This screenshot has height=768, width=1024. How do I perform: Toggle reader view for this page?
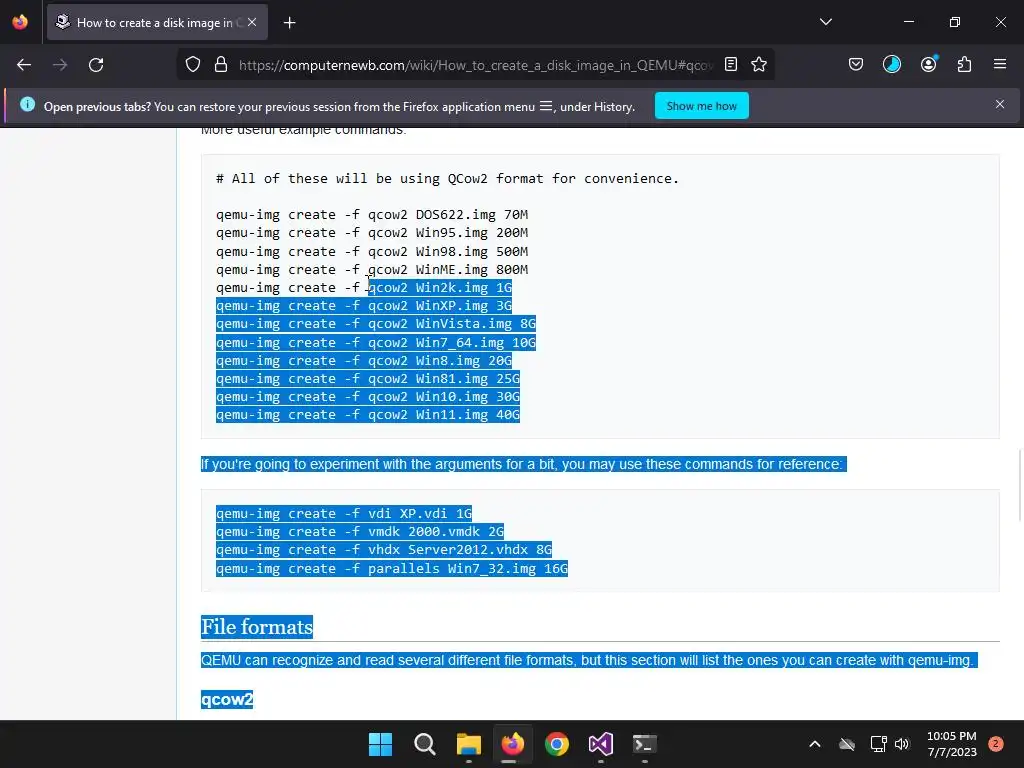(x=731, y=65)
